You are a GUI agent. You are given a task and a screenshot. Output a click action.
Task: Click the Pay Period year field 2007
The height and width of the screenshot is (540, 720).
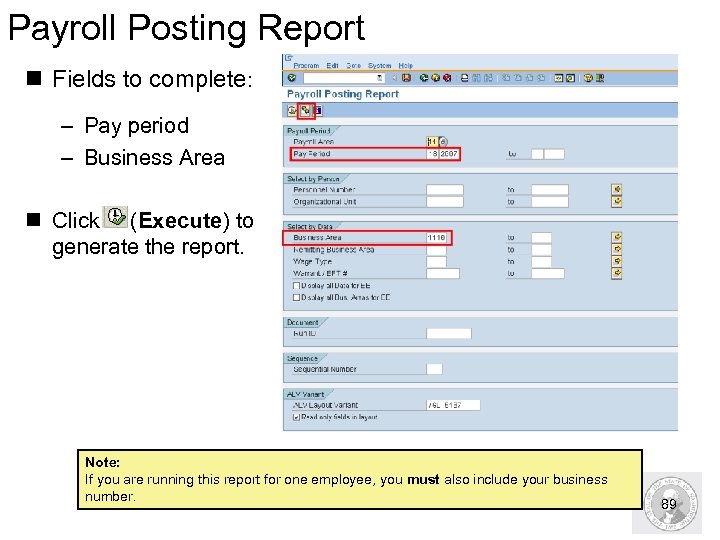pos(449,154)
